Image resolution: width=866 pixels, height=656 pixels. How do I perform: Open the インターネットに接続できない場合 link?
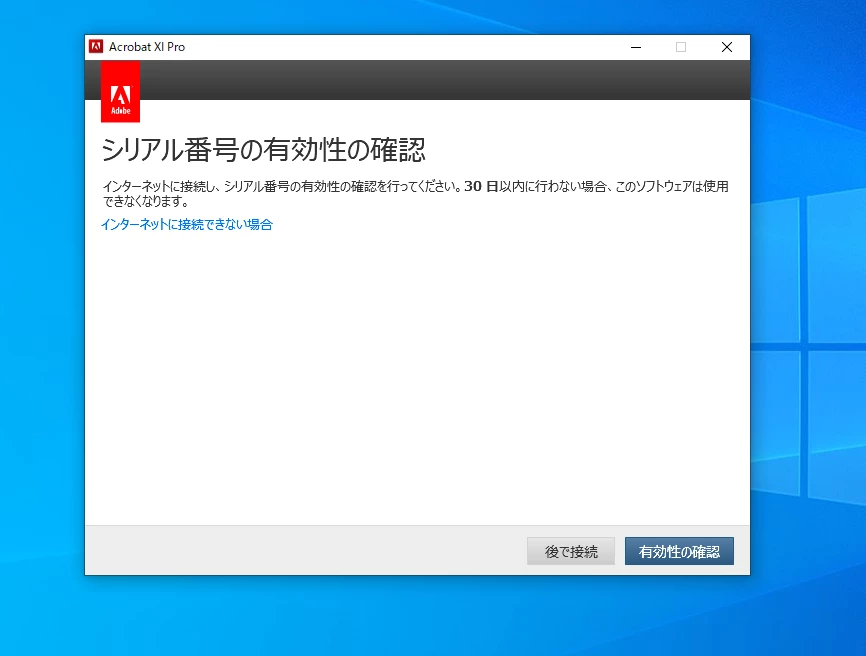187,224
